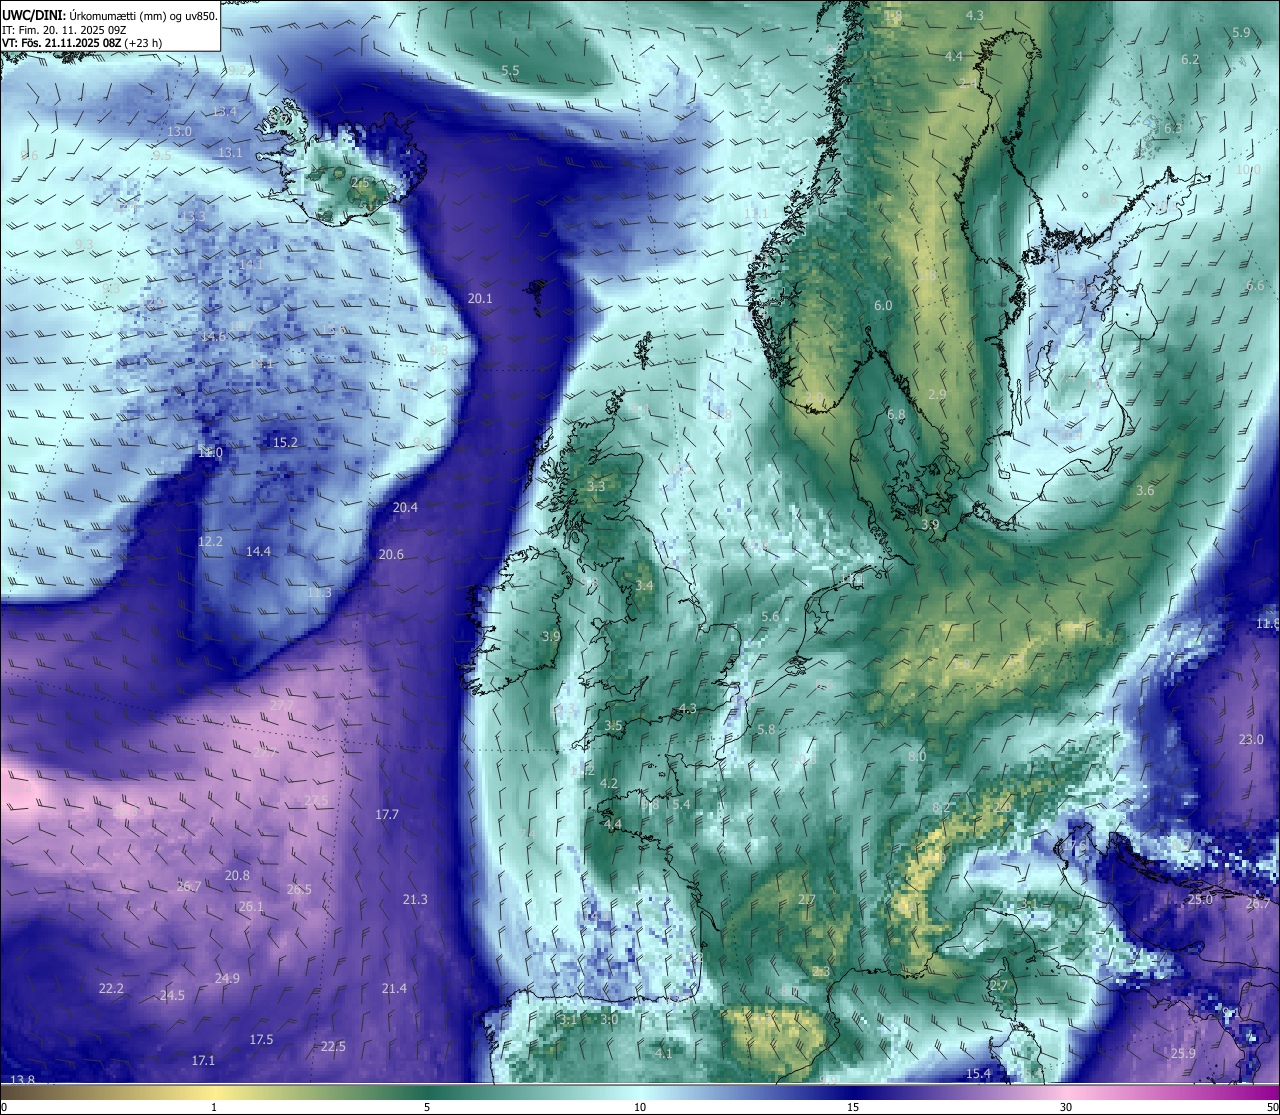Click the 15.2 value in the Atlantic

pos(285,441)
